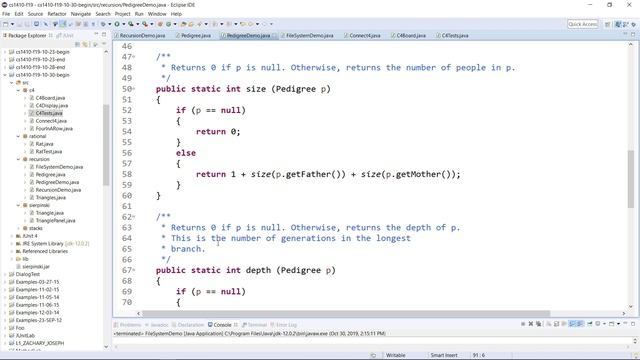640x360 pixels.
Task: Switch to Connect4.java editor tab
Action: (362, 36)
